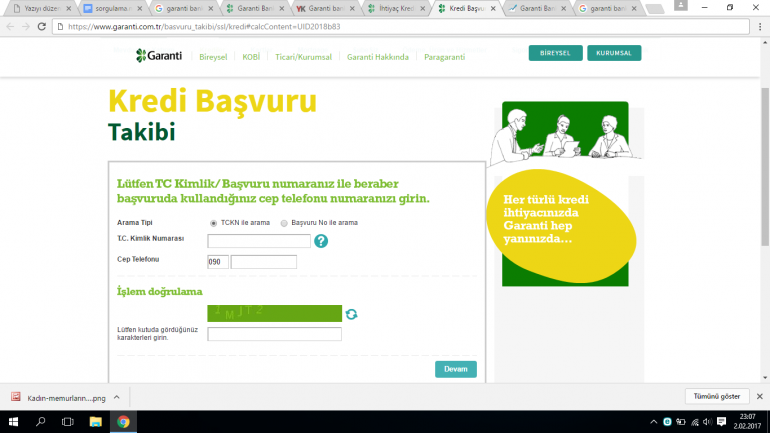Click the Devam button
770x433 pixels.
coord(456,369)
